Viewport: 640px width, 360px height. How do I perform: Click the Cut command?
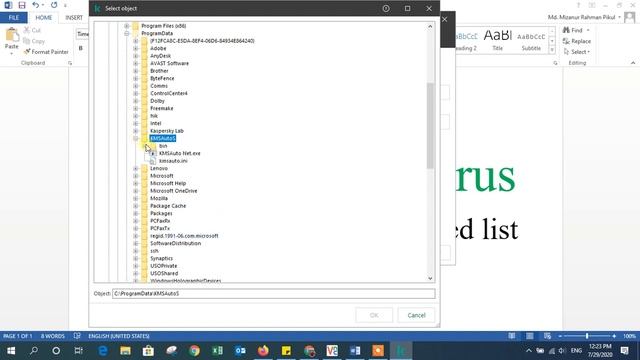pyautogui.click(x=32, y=30)
